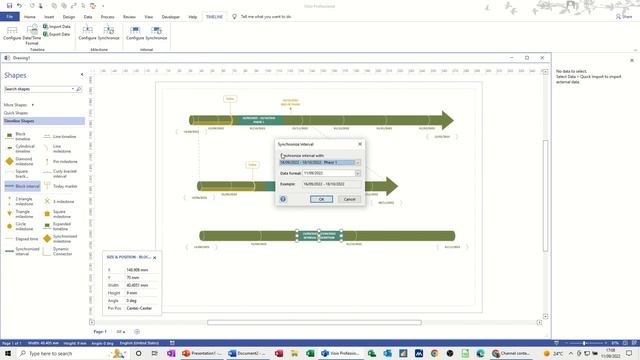
Task: Click the Milestone Configure icon
Action: 87,33
